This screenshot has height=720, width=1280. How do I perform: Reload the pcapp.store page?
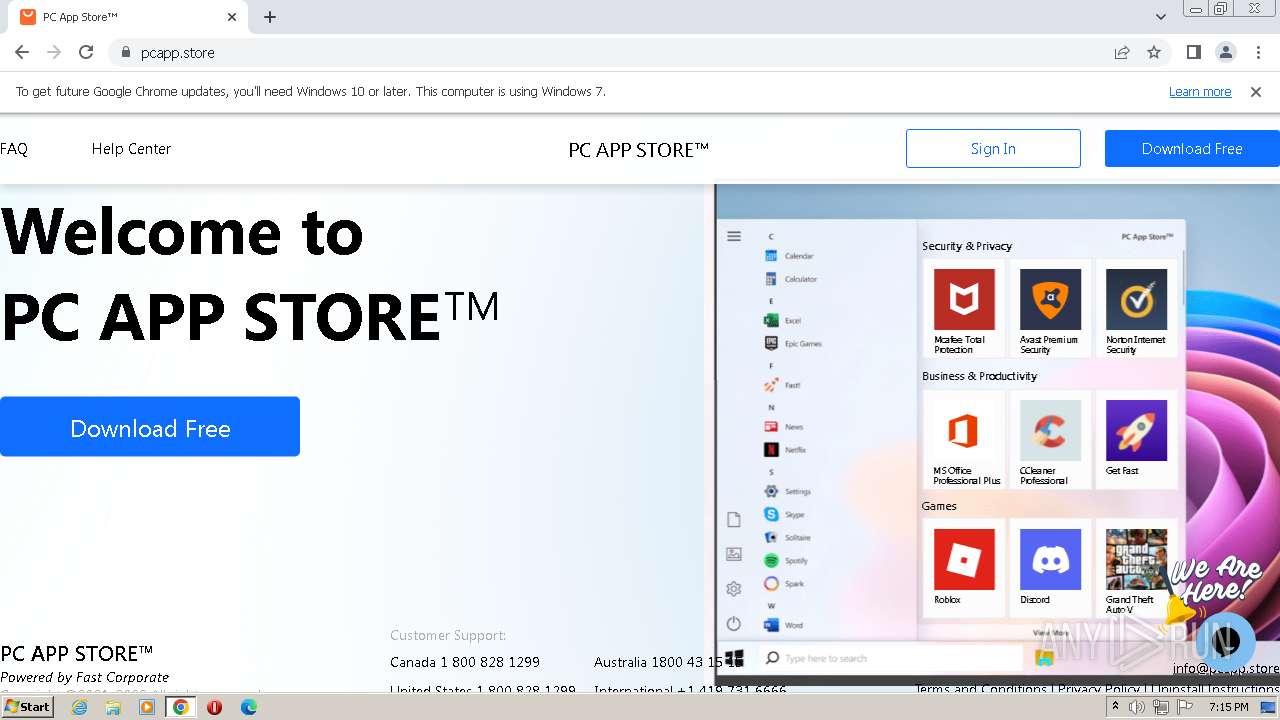tap(86, 52)
